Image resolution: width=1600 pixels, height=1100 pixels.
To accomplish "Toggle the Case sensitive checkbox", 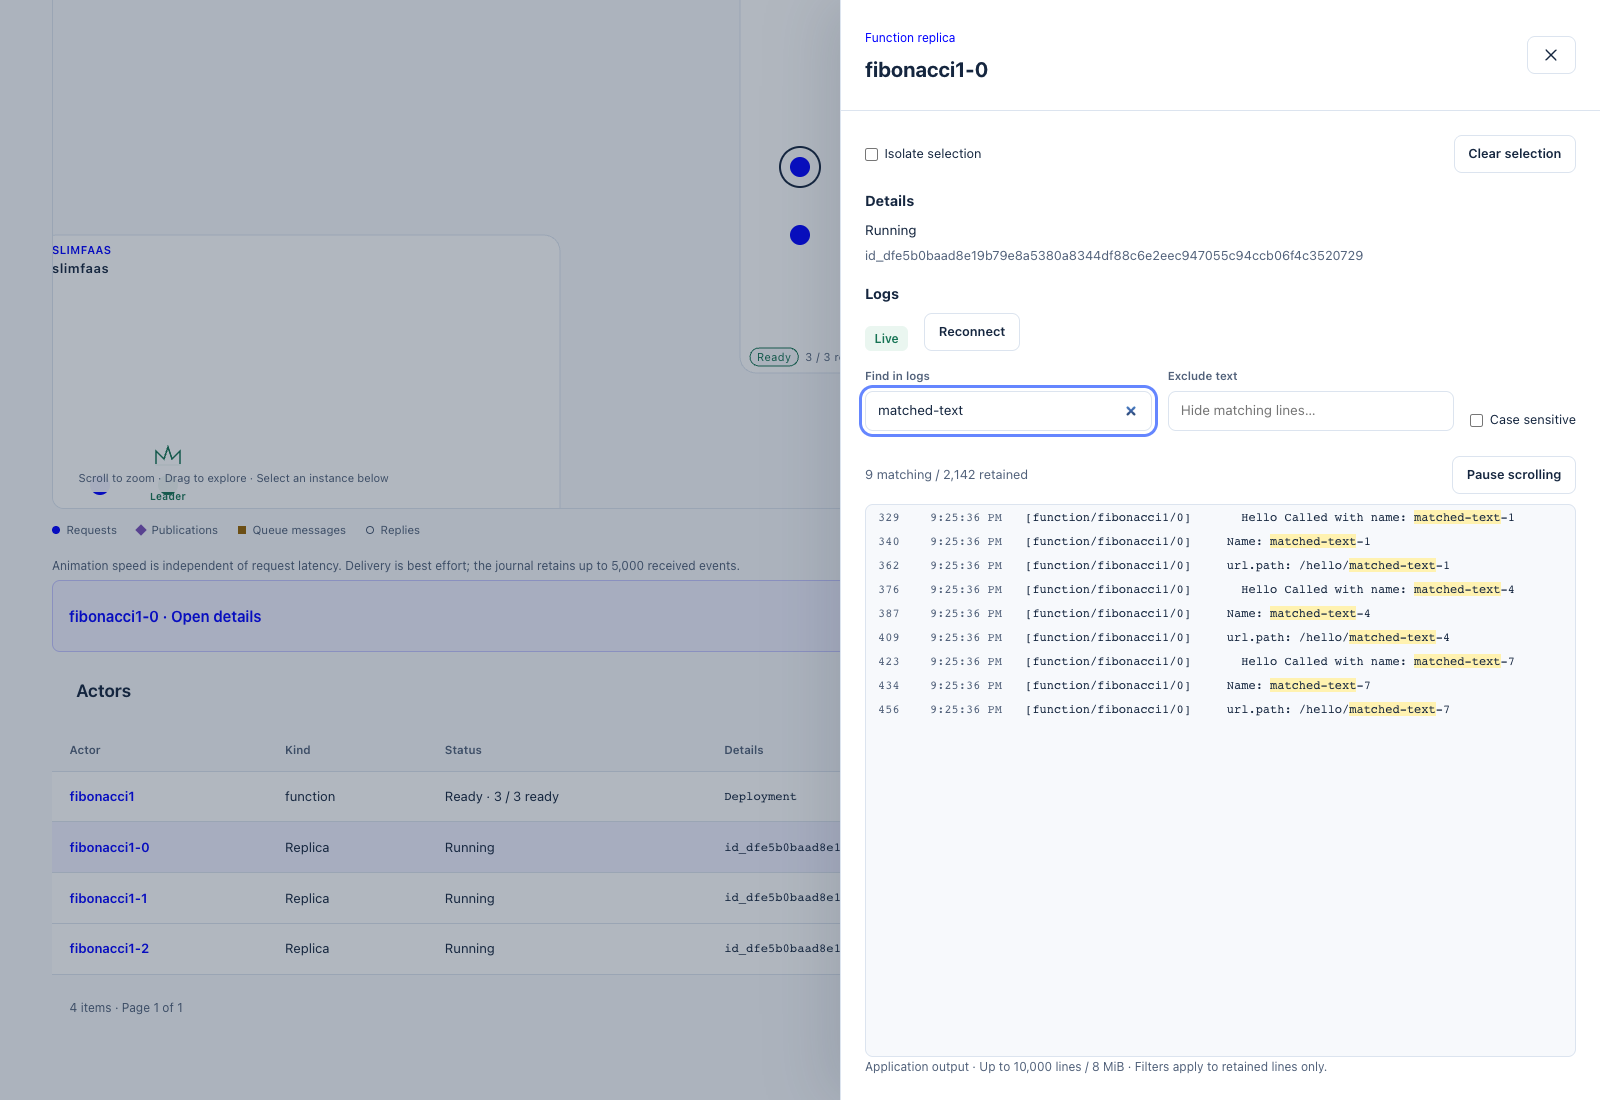I will click(x=1476, y=420).
